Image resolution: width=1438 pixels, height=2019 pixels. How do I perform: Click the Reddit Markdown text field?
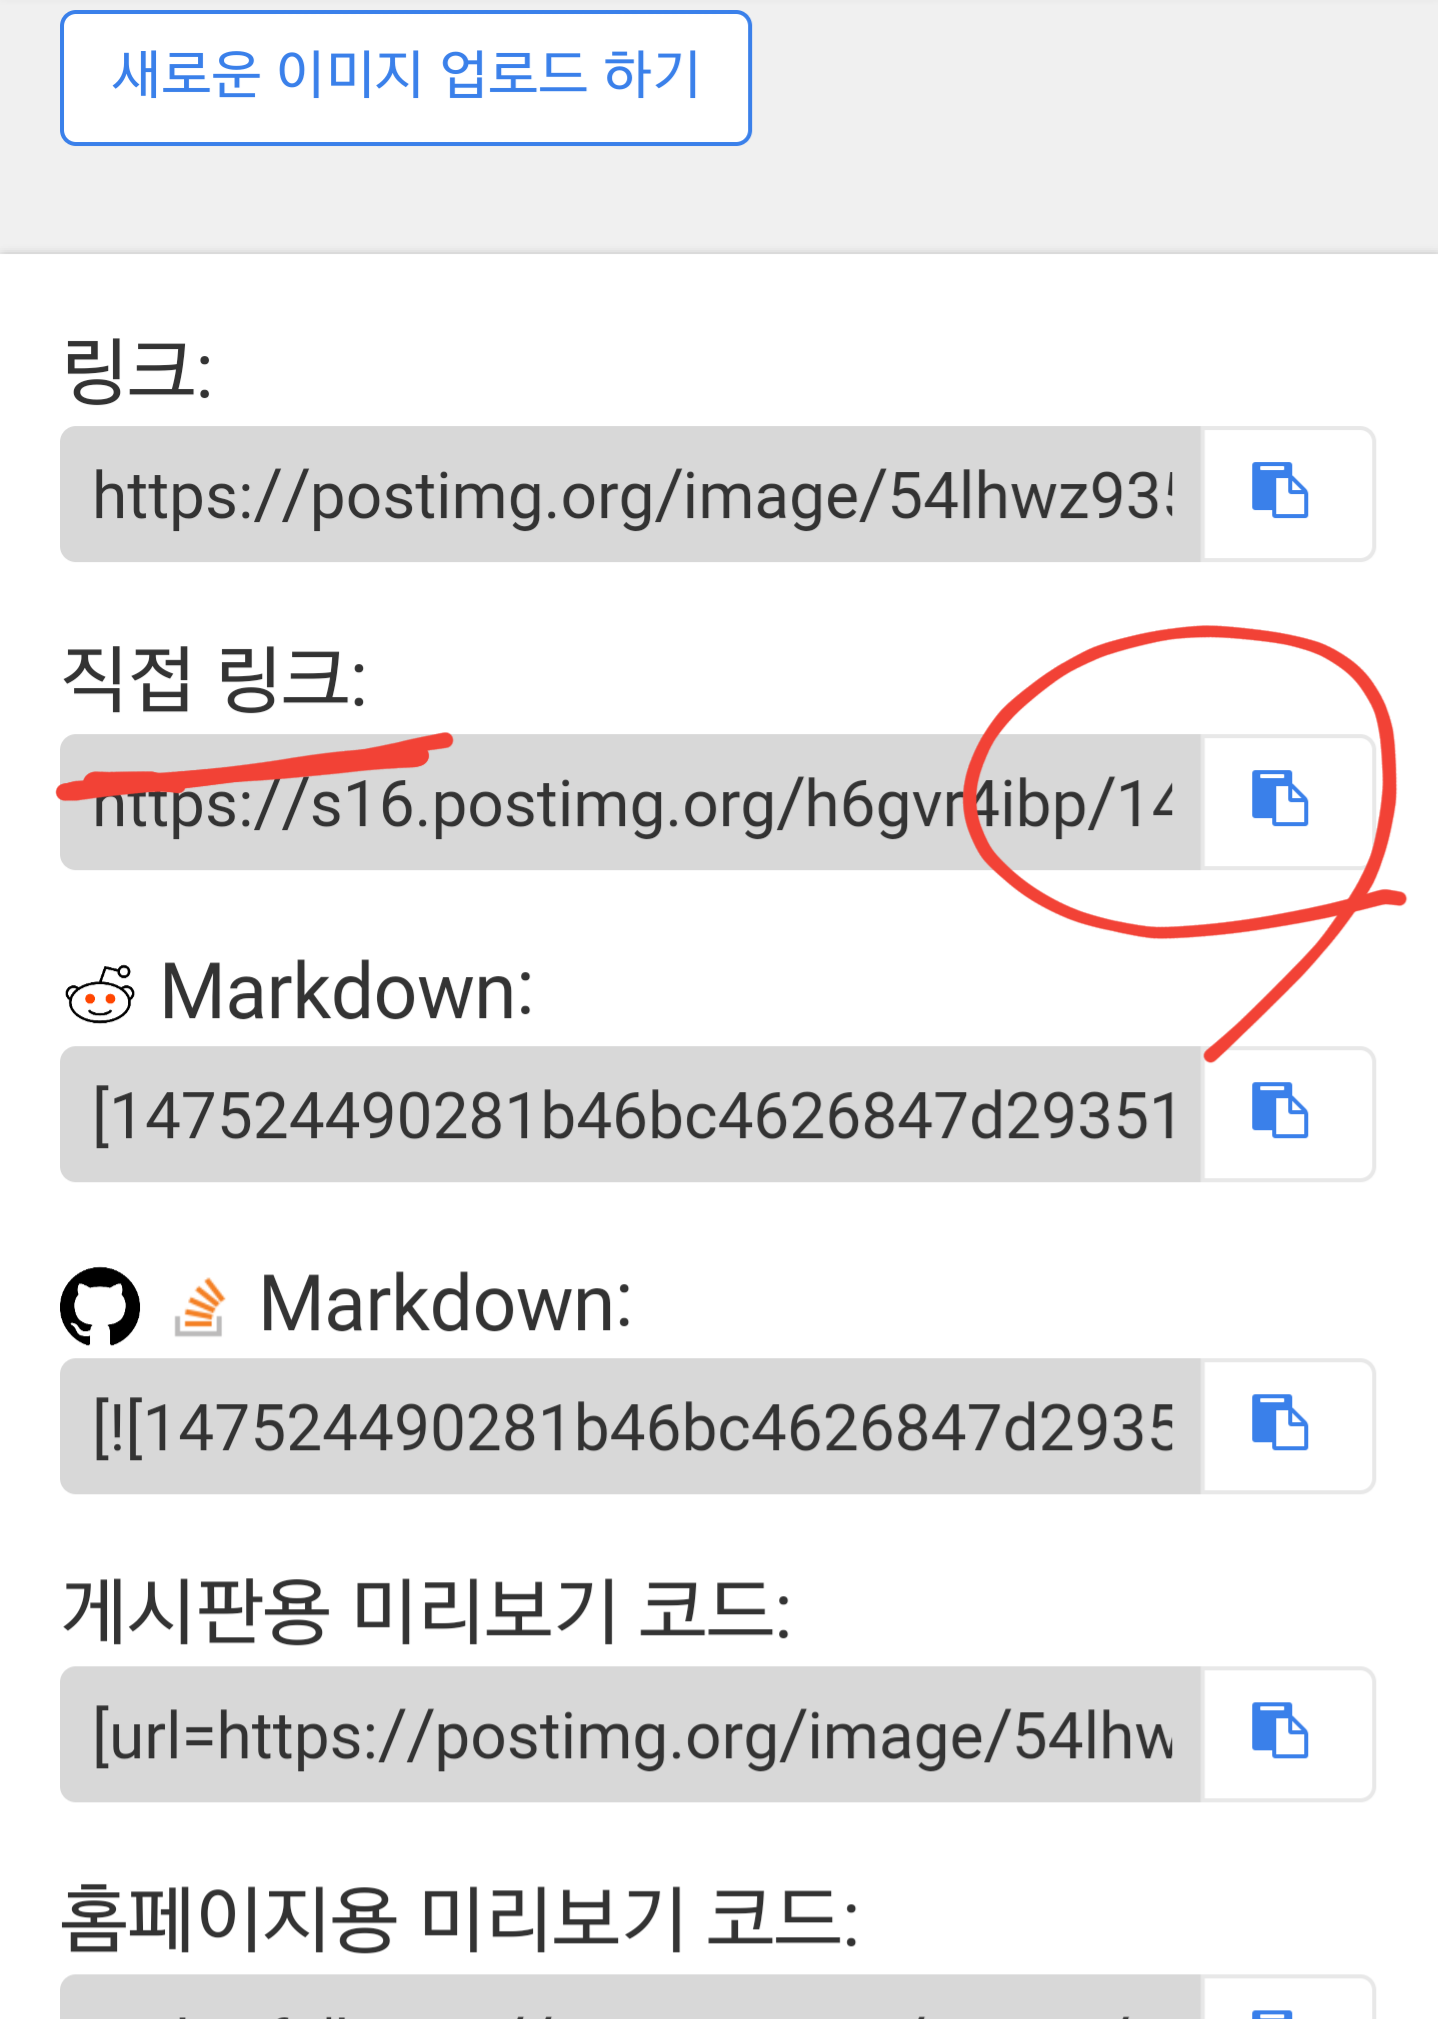tap(631, 1114)
